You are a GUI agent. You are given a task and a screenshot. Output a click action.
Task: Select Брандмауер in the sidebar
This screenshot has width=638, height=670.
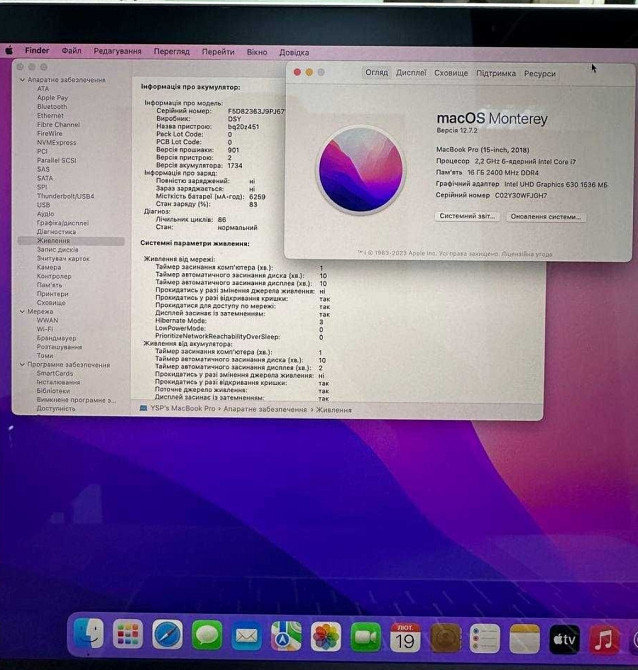pyautogui.click(x=56, y=338)
